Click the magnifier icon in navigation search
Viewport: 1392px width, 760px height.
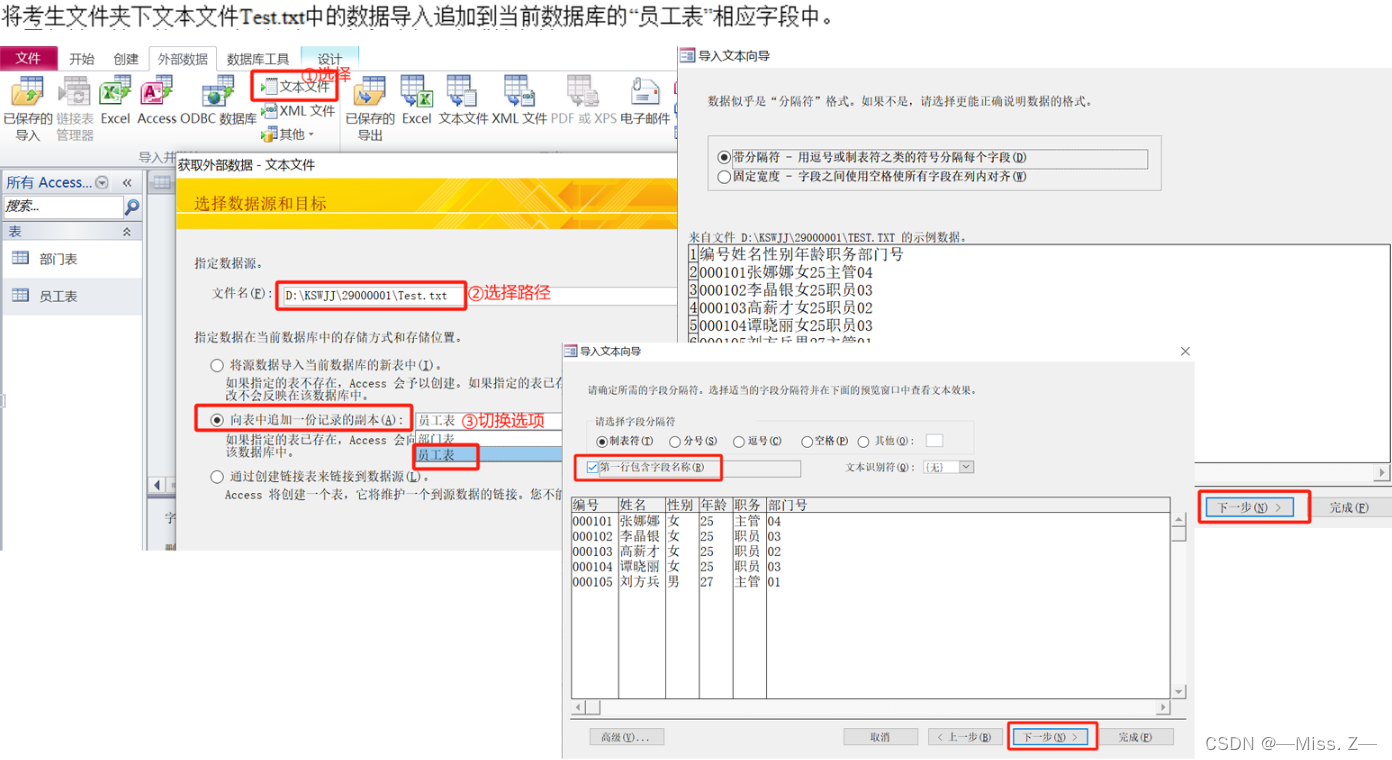point(131,207)
